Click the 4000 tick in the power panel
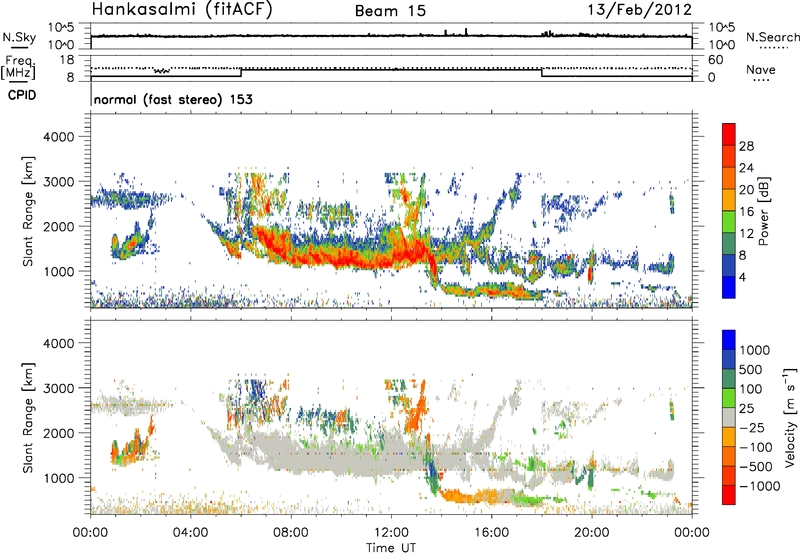This screenshot has width=800, height=554. pos(58,136)
